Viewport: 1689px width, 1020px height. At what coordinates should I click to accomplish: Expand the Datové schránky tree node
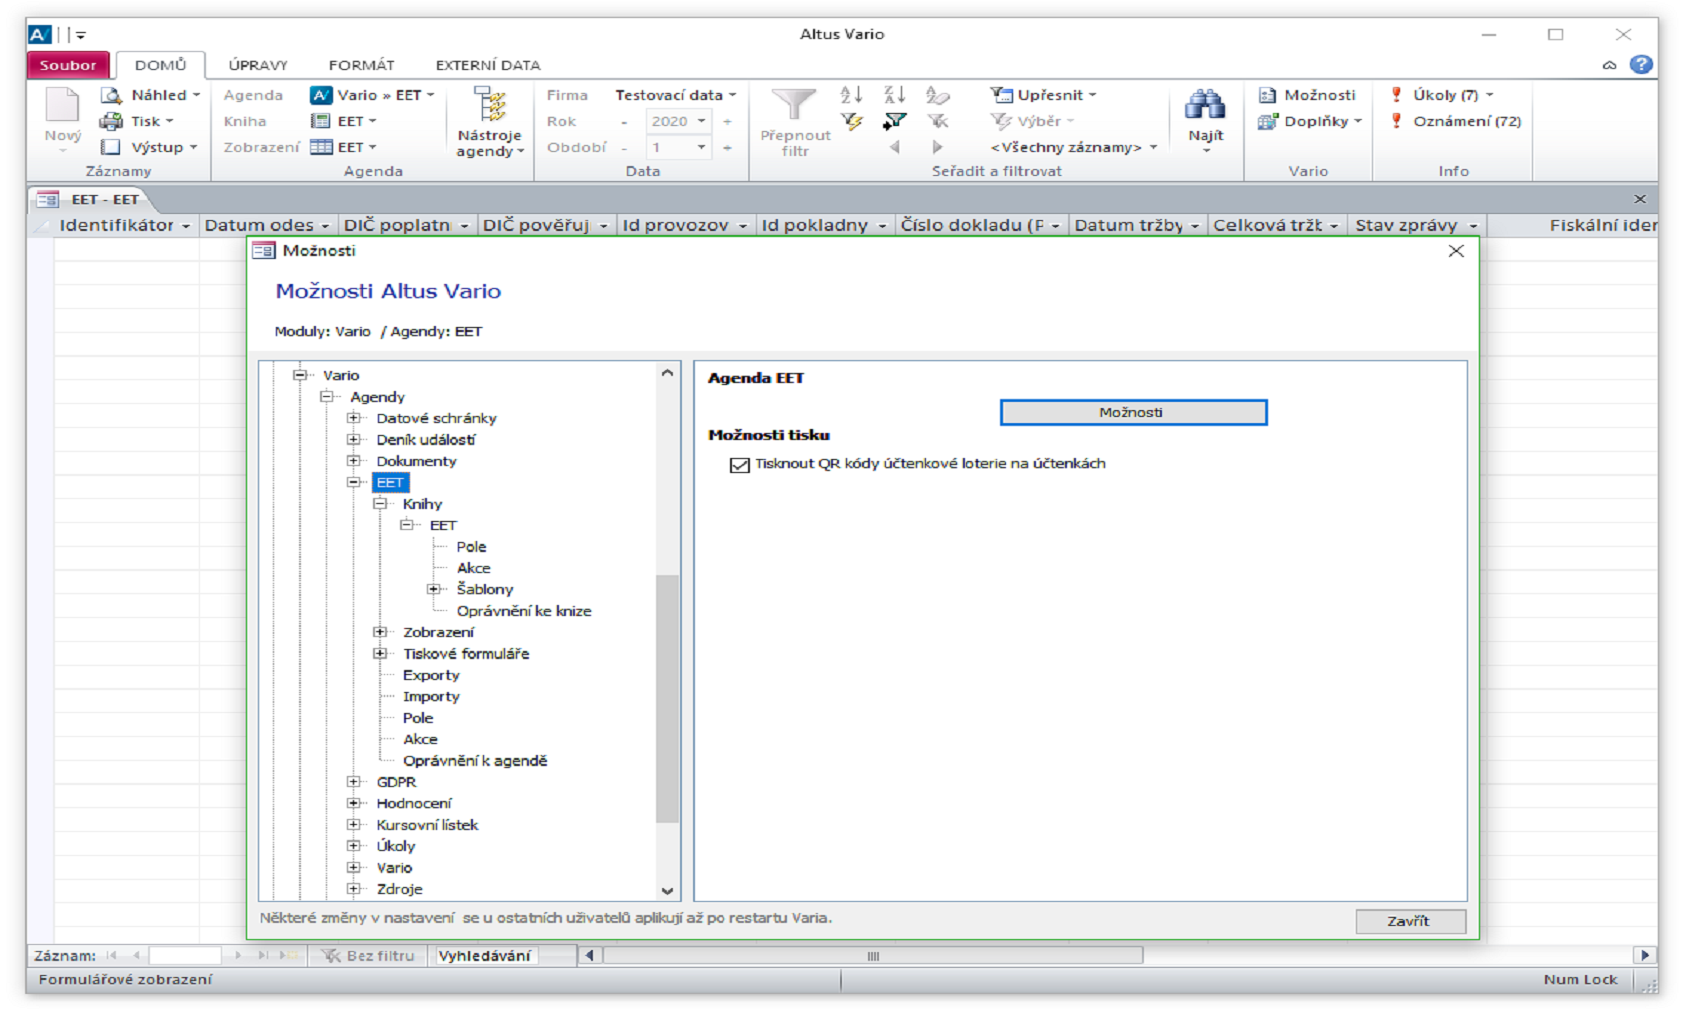point(353,418)
